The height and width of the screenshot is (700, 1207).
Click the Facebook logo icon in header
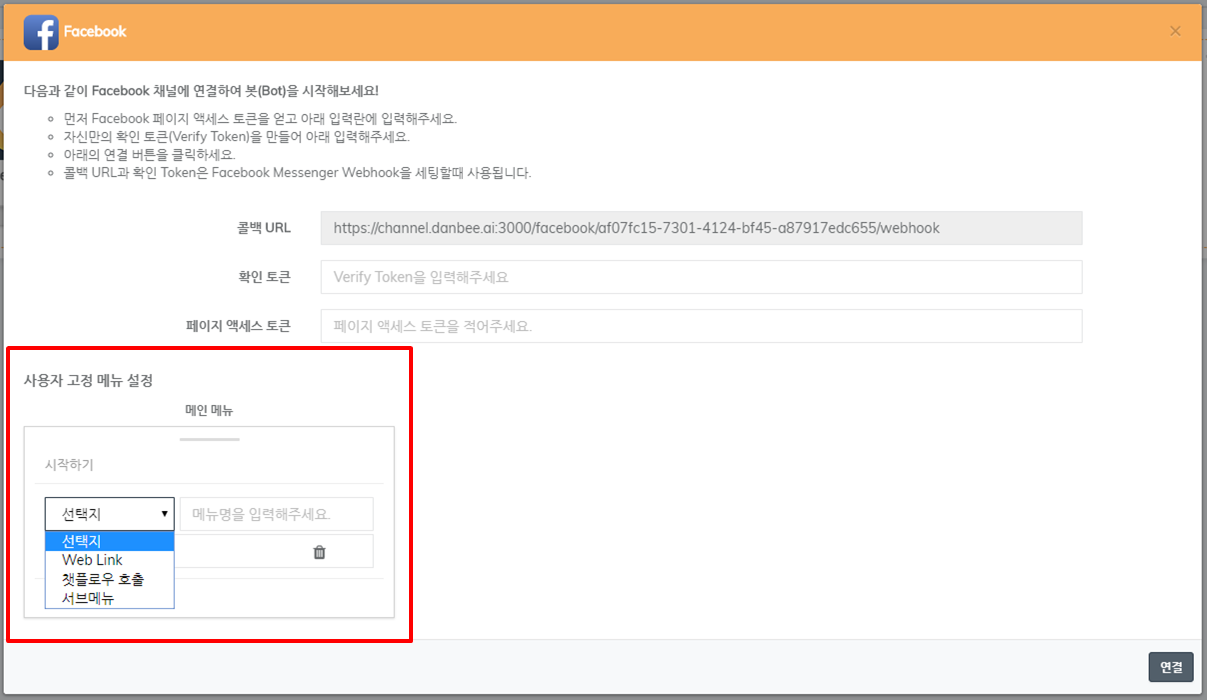(x=41, y=32)
